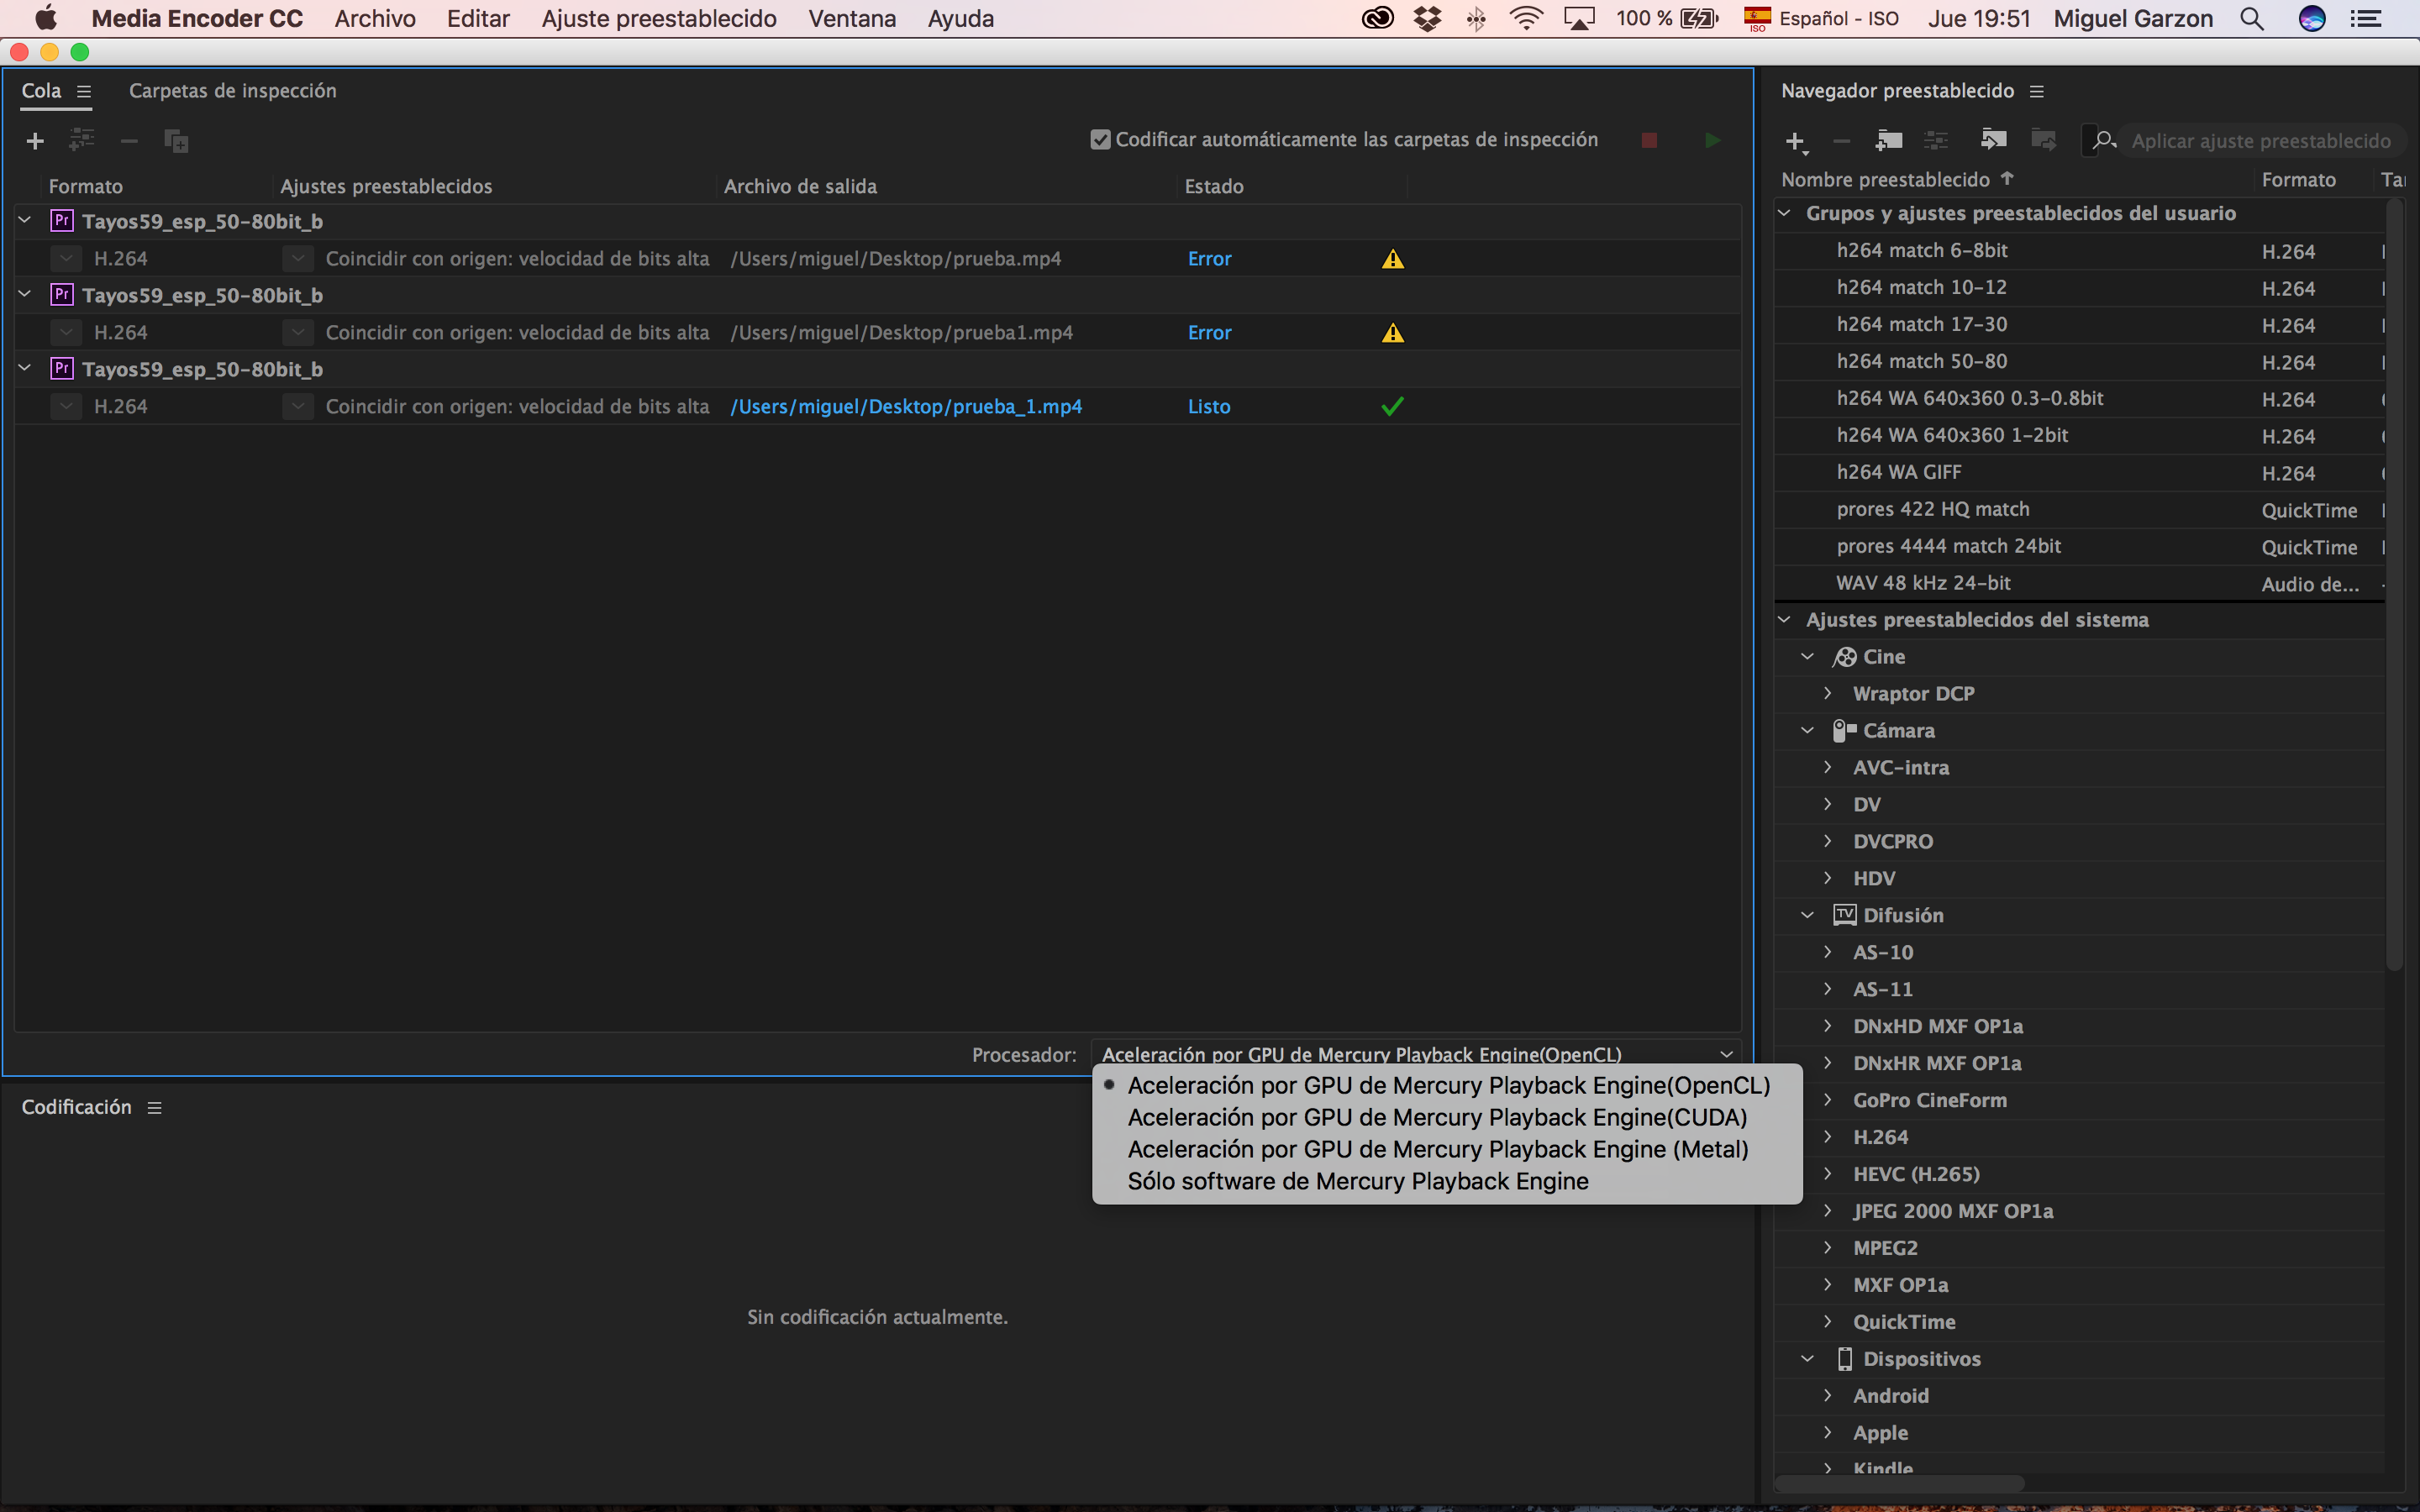Toggle Codificar automáticamente las carpetas checkbox
Screen dimensions: 2420x1512
pos(1096,141)
